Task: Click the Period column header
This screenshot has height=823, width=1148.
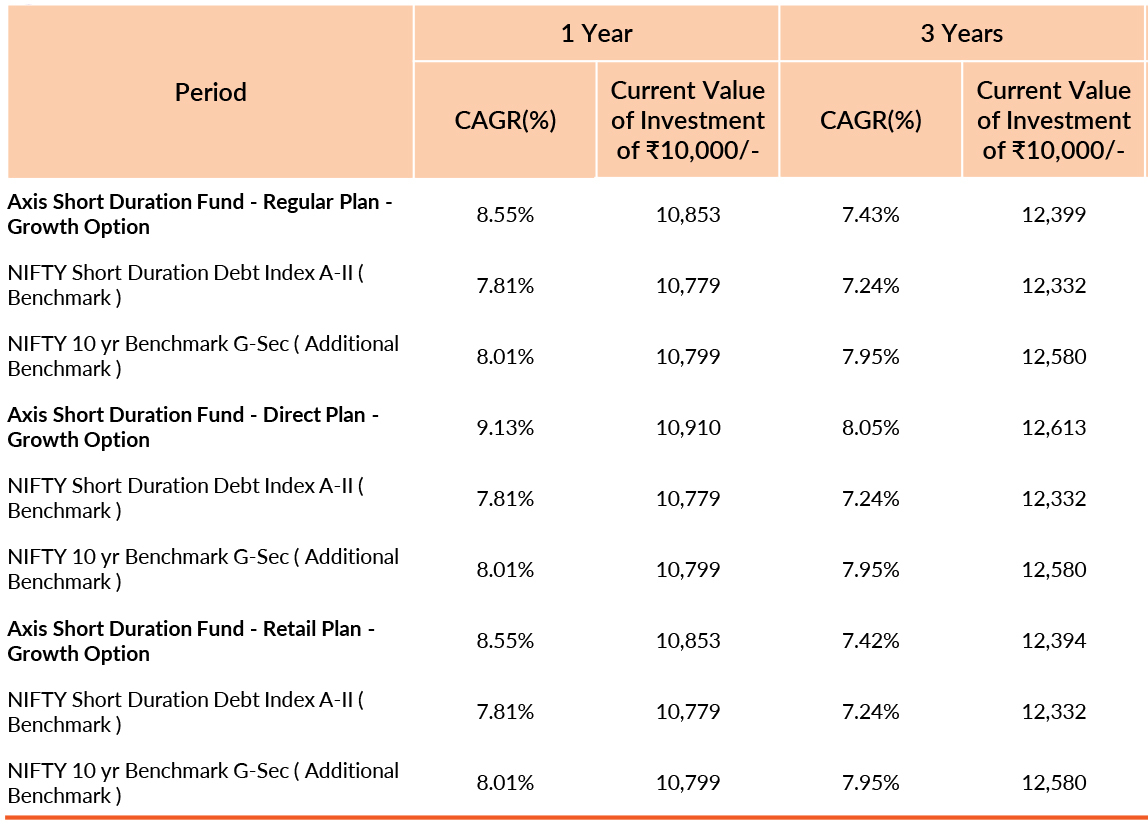Action: (210, 92)
